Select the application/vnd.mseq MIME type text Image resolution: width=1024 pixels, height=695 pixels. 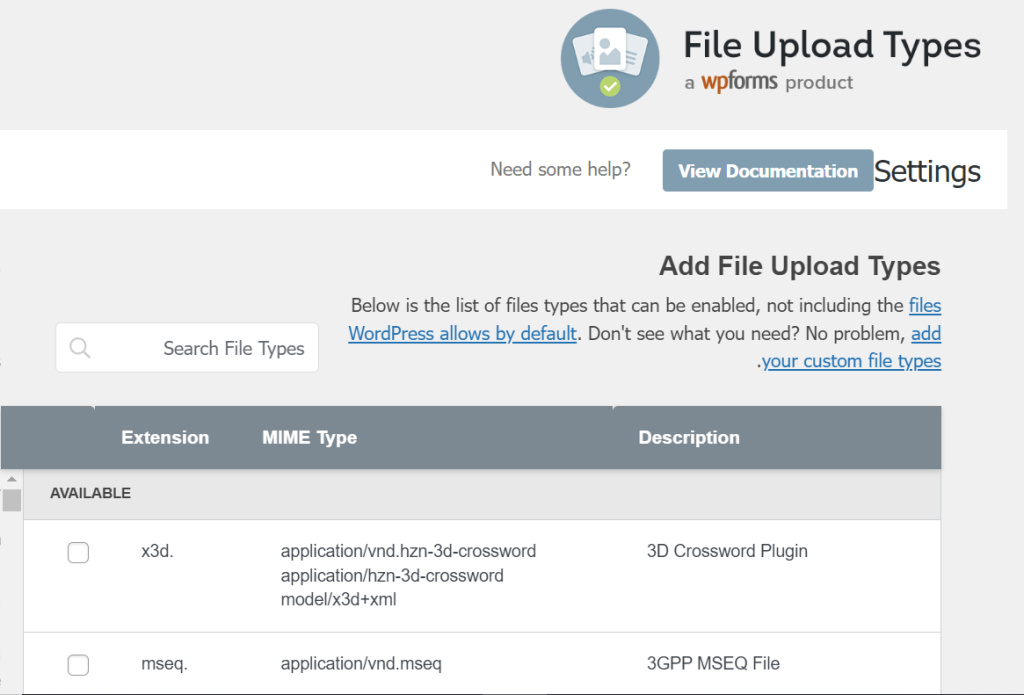[361, 663]
